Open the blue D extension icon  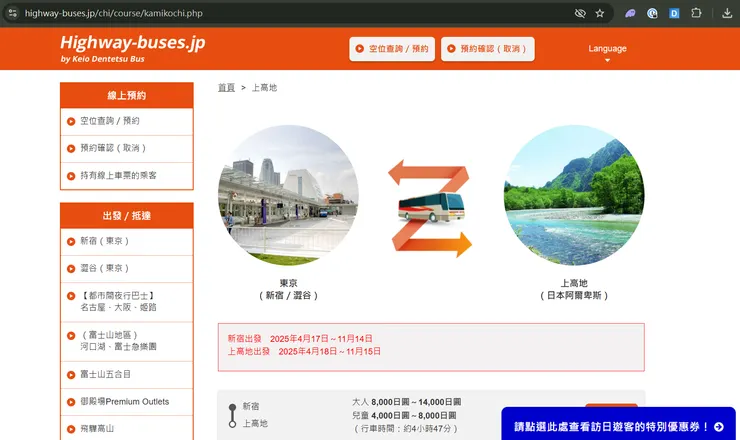674,13
